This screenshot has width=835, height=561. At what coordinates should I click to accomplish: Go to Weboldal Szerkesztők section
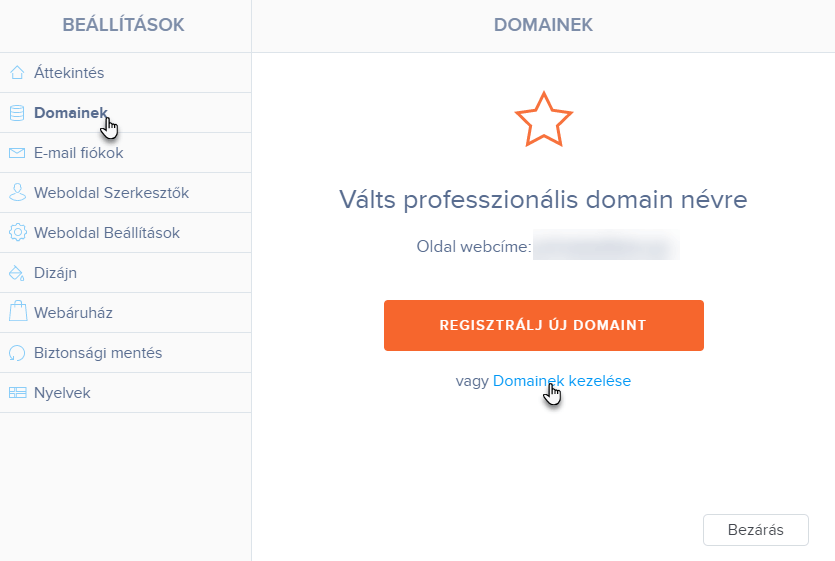tap(126, 193)
